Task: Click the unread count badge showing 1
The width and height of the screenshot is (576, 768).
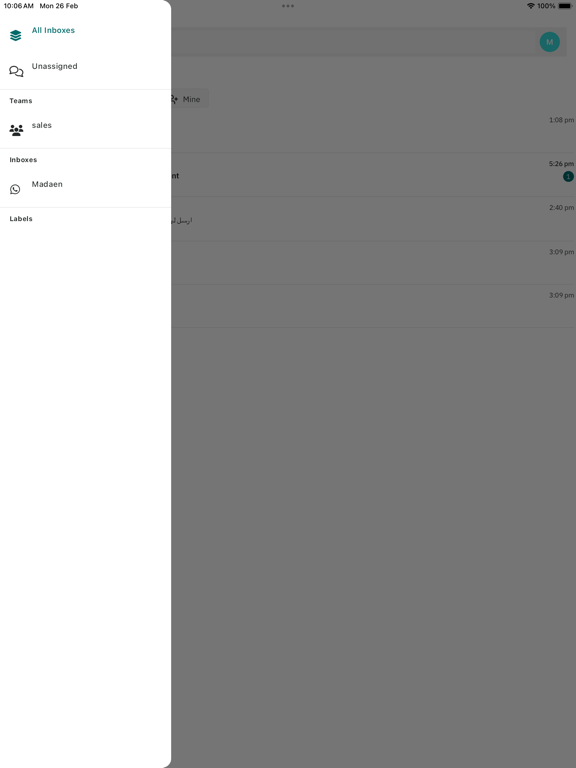Action: pos(568,176)
